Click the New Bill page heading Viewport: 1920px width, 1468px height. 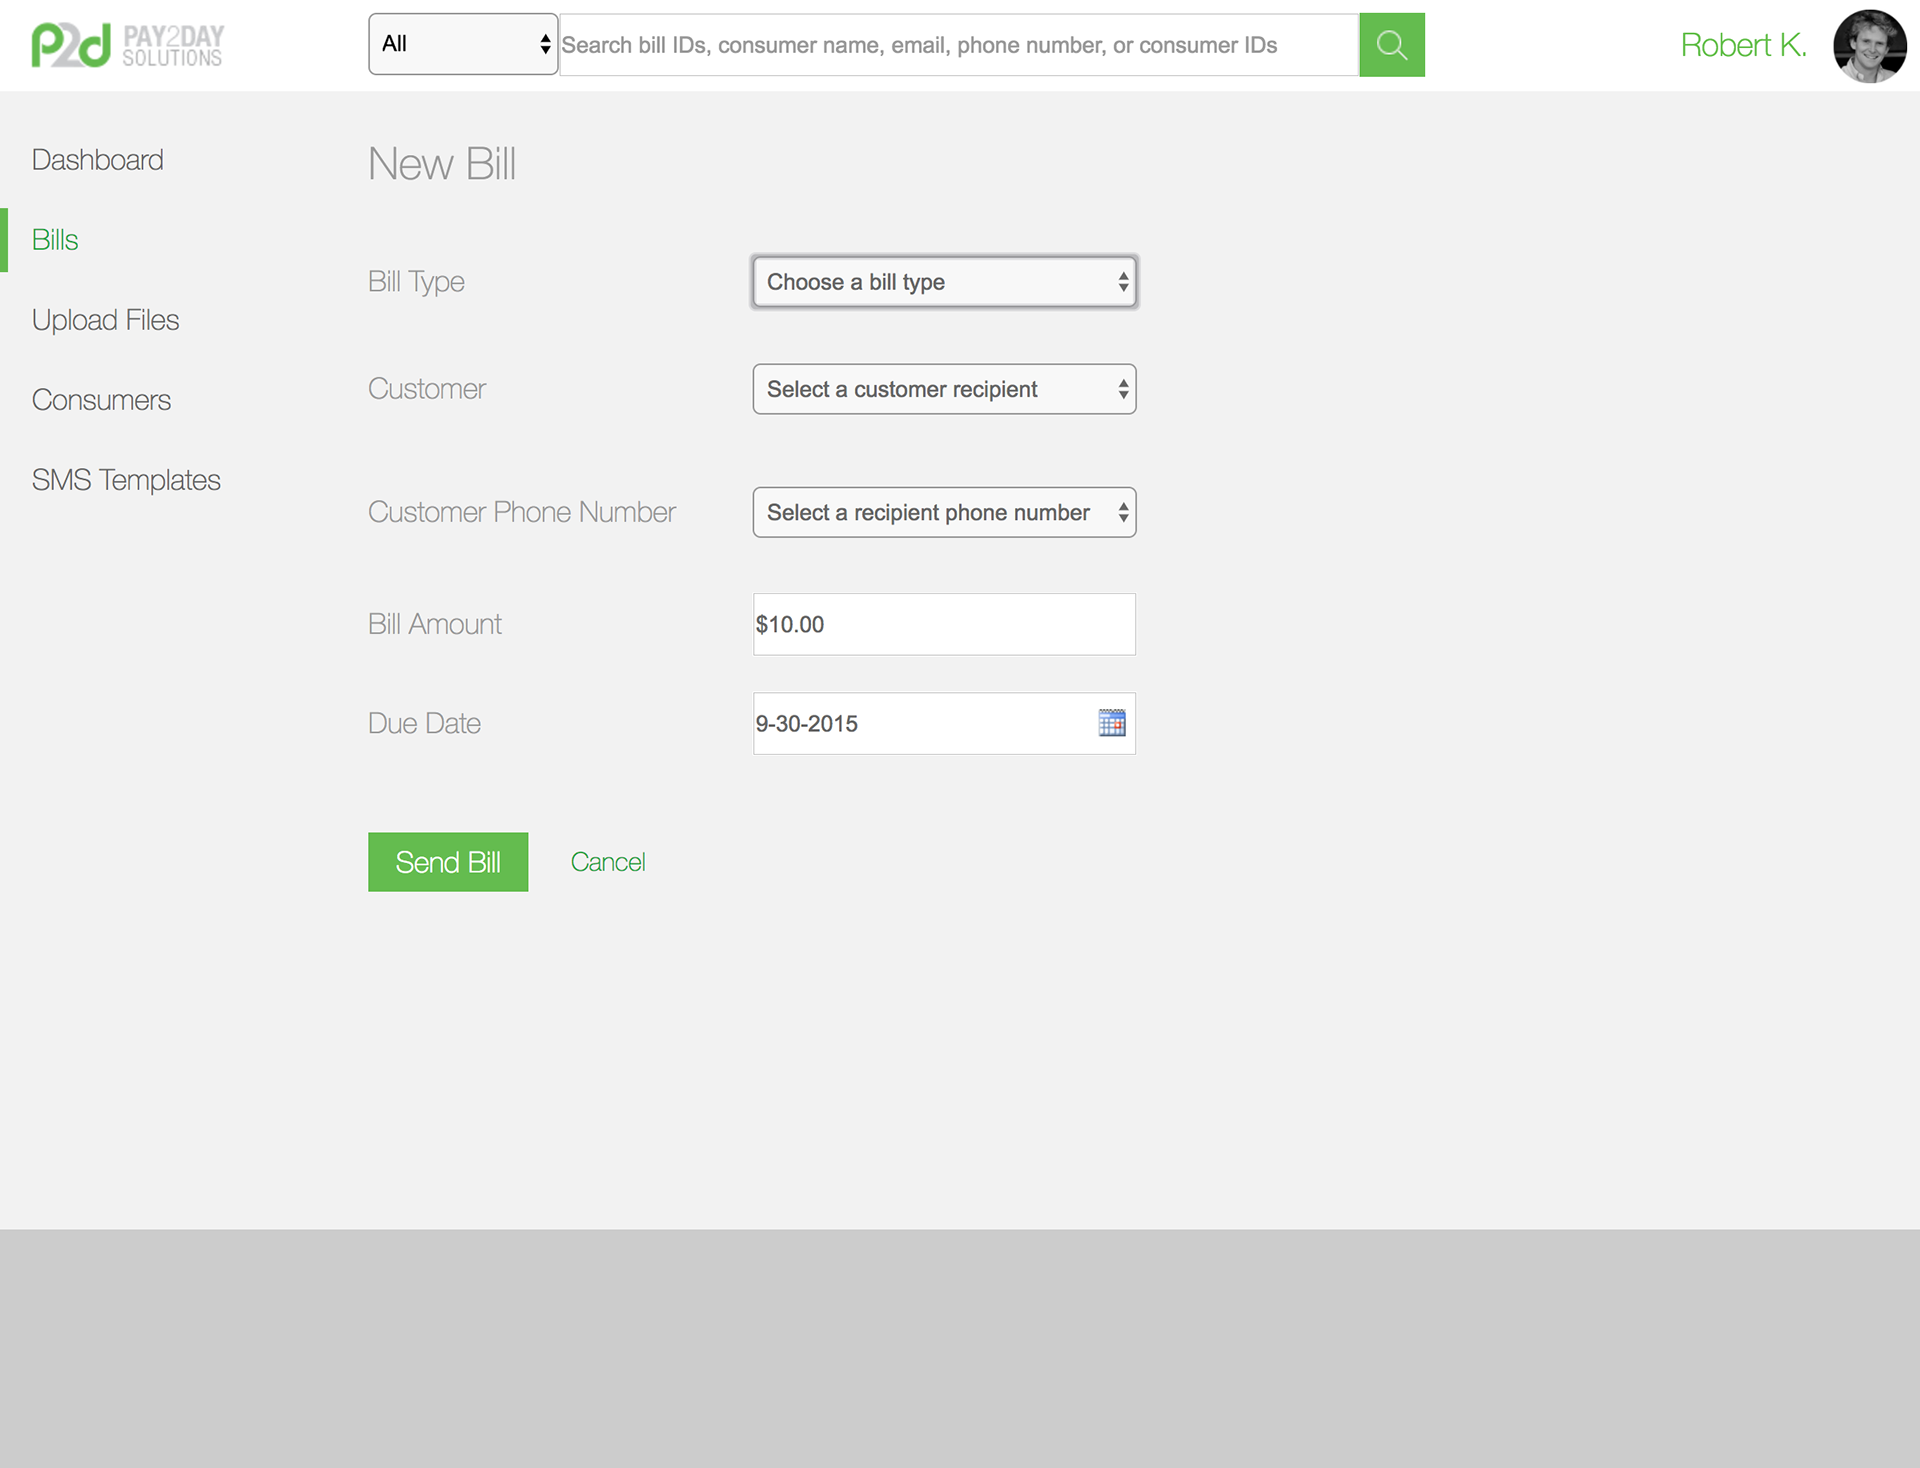pos(441,164)
